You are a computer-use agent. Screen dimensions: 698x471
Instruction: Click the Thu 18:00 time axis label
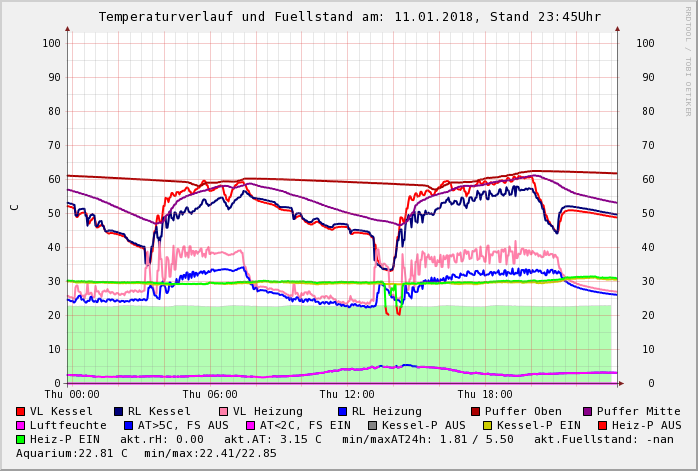click(x=484, y=395)
